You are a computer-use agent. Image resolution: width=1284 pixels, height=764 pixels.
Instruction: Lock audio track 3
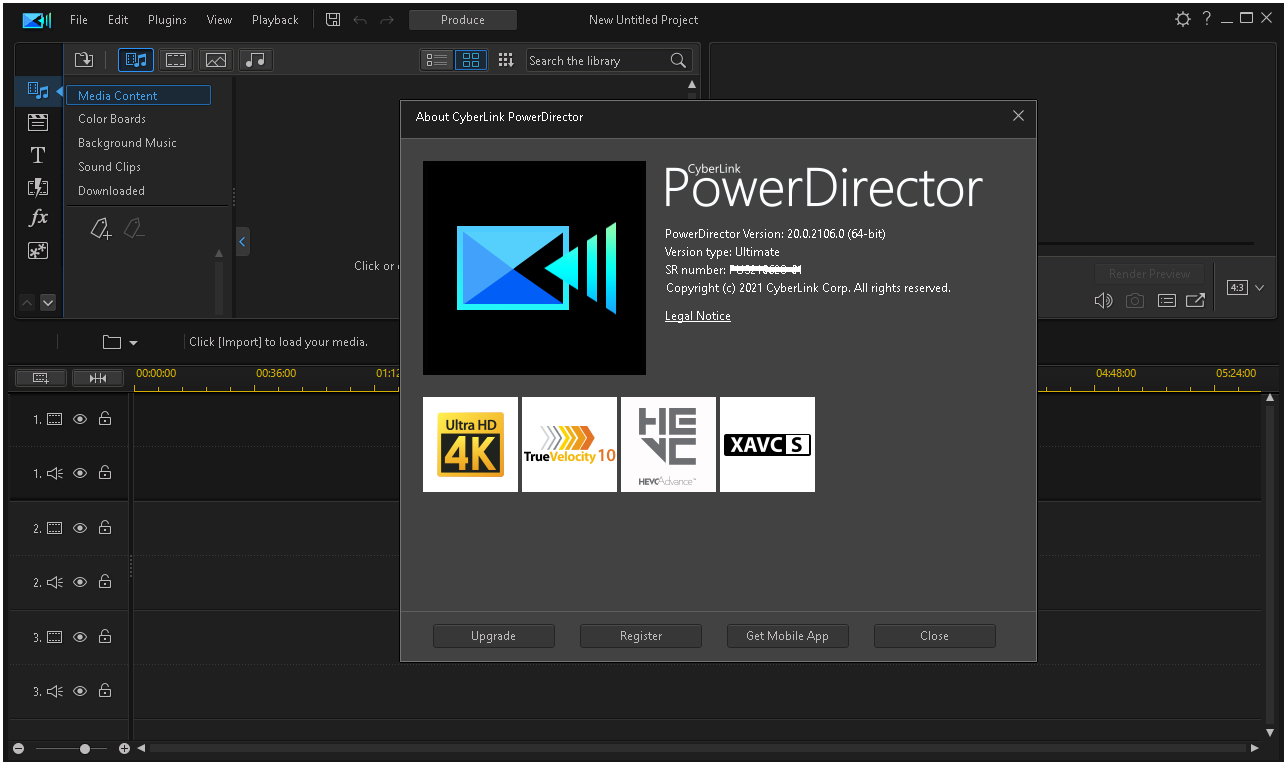coord(105,691)
